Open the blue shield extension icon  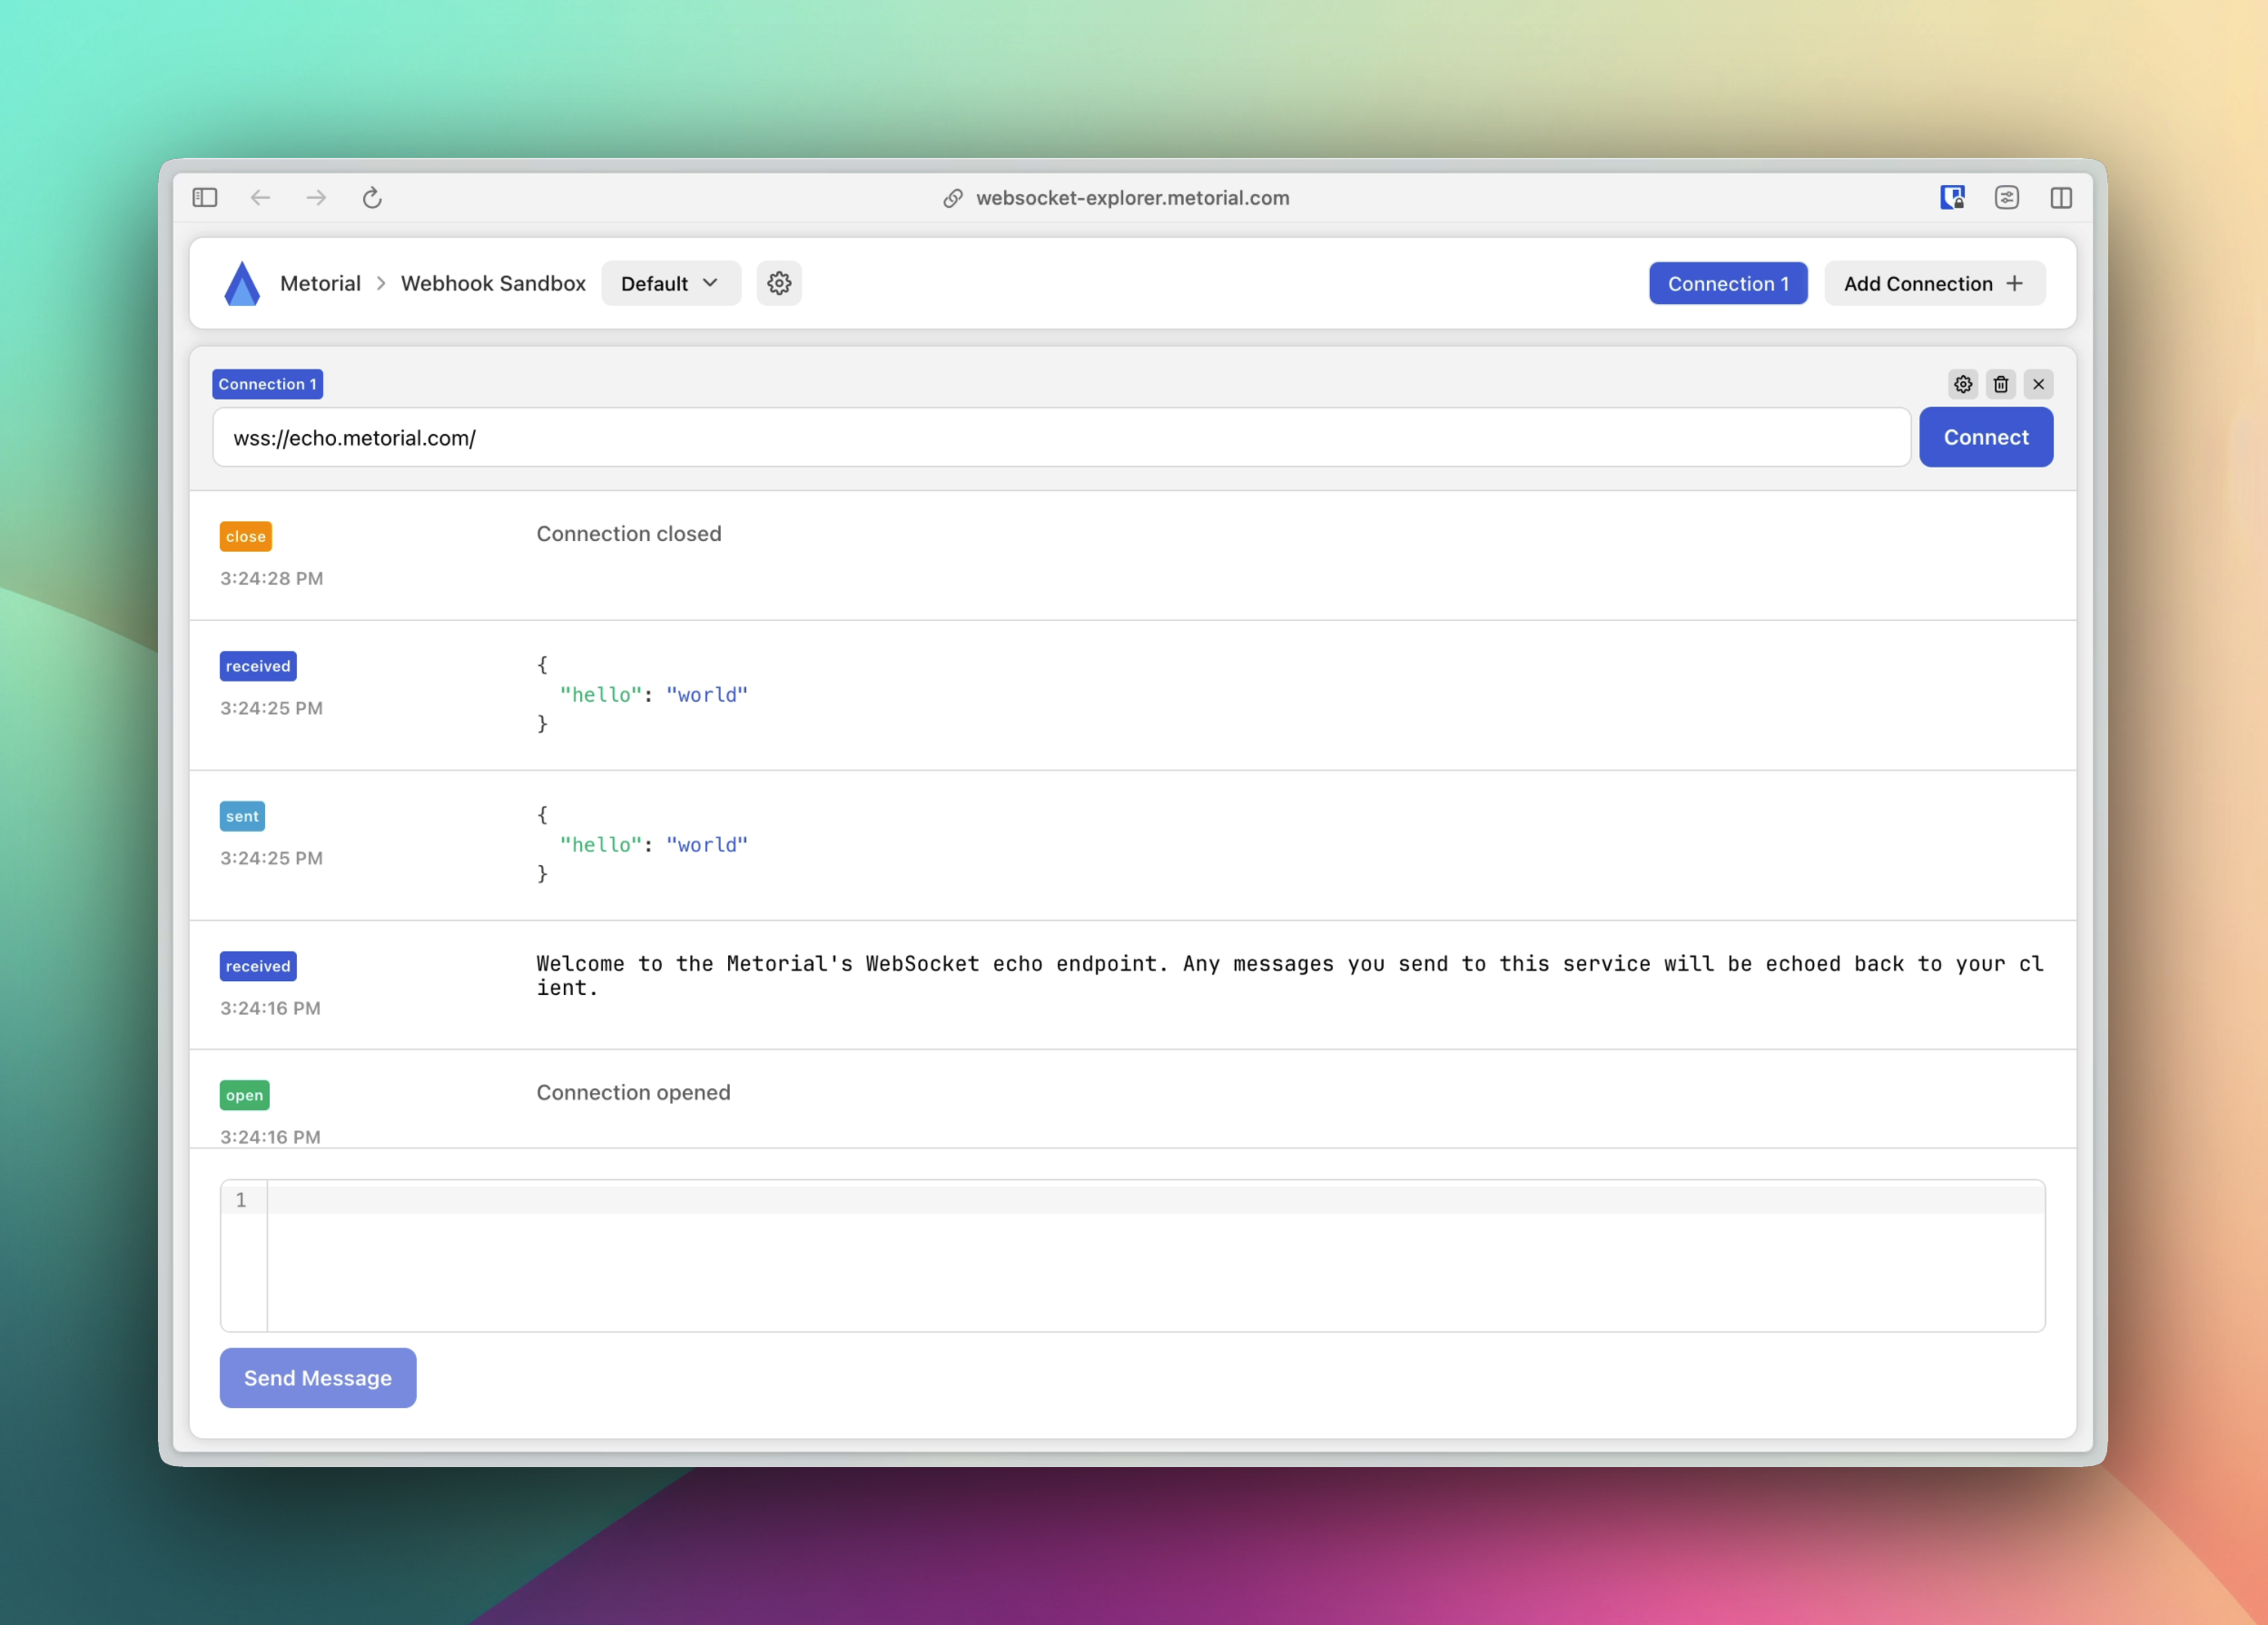point(1952,198)
